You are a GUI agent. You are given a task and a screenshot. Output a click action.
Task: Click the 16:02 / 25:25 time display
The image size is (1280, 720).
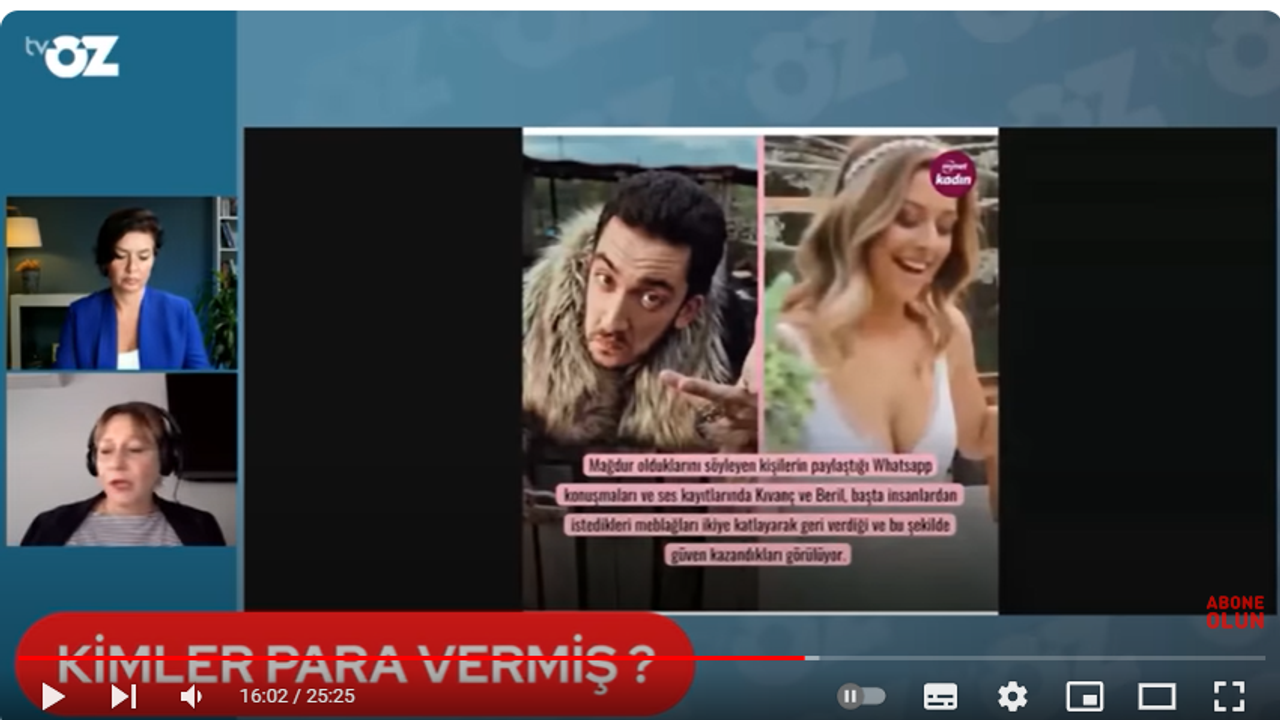(x=297, y=696)
